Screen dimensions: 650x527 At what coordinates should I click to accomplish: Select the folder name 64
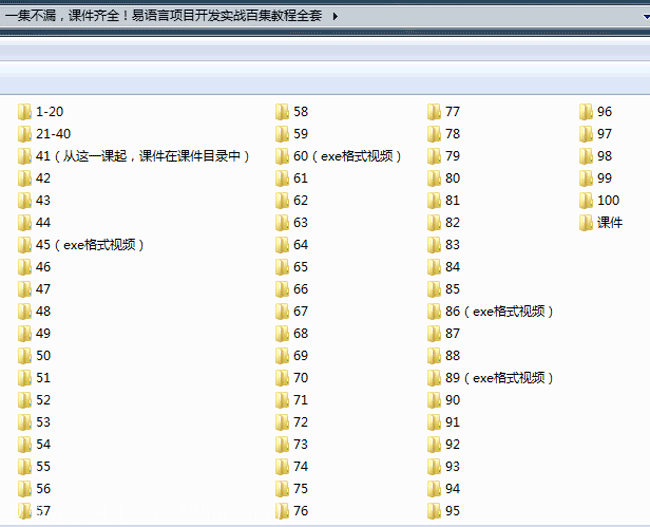click(x=301, y=245)
